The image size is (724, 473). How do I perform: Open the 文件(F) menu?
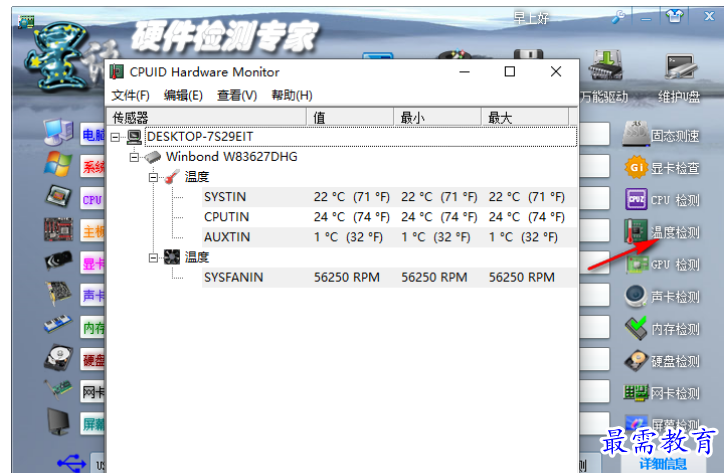pos(131,96)
